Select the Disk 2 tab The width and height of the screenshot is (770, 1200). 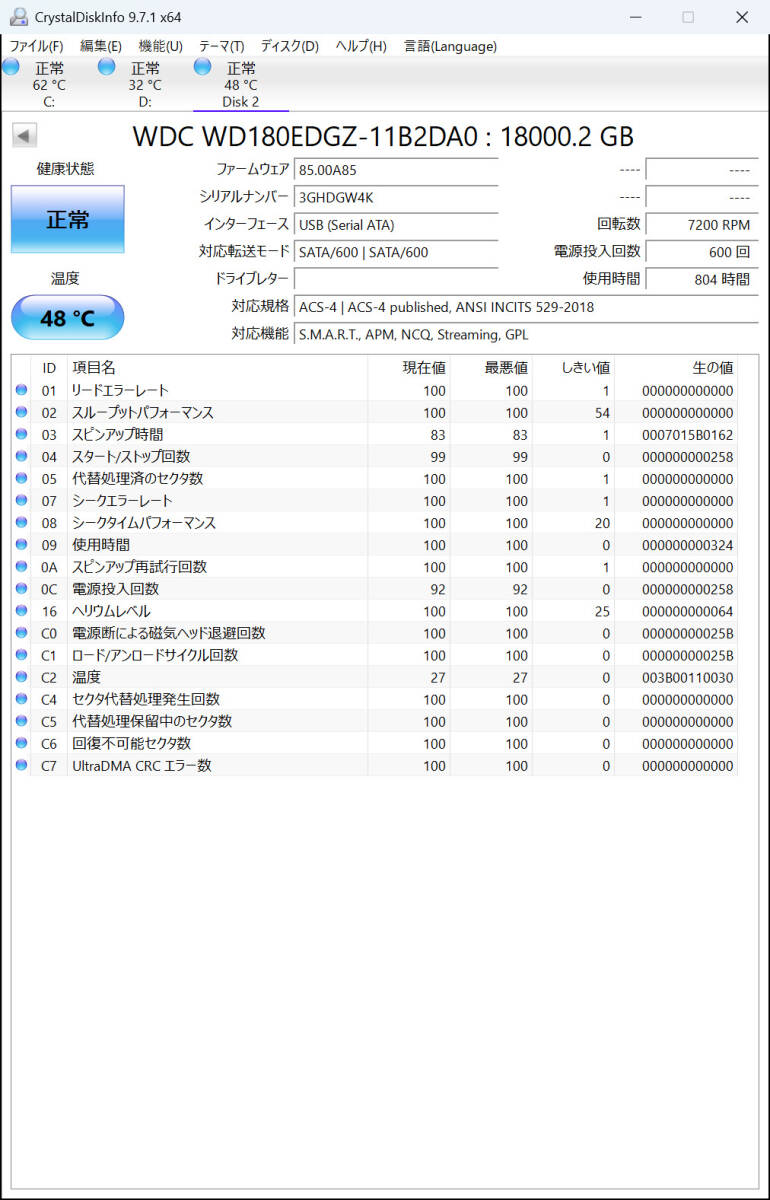[x=241, y=84]
